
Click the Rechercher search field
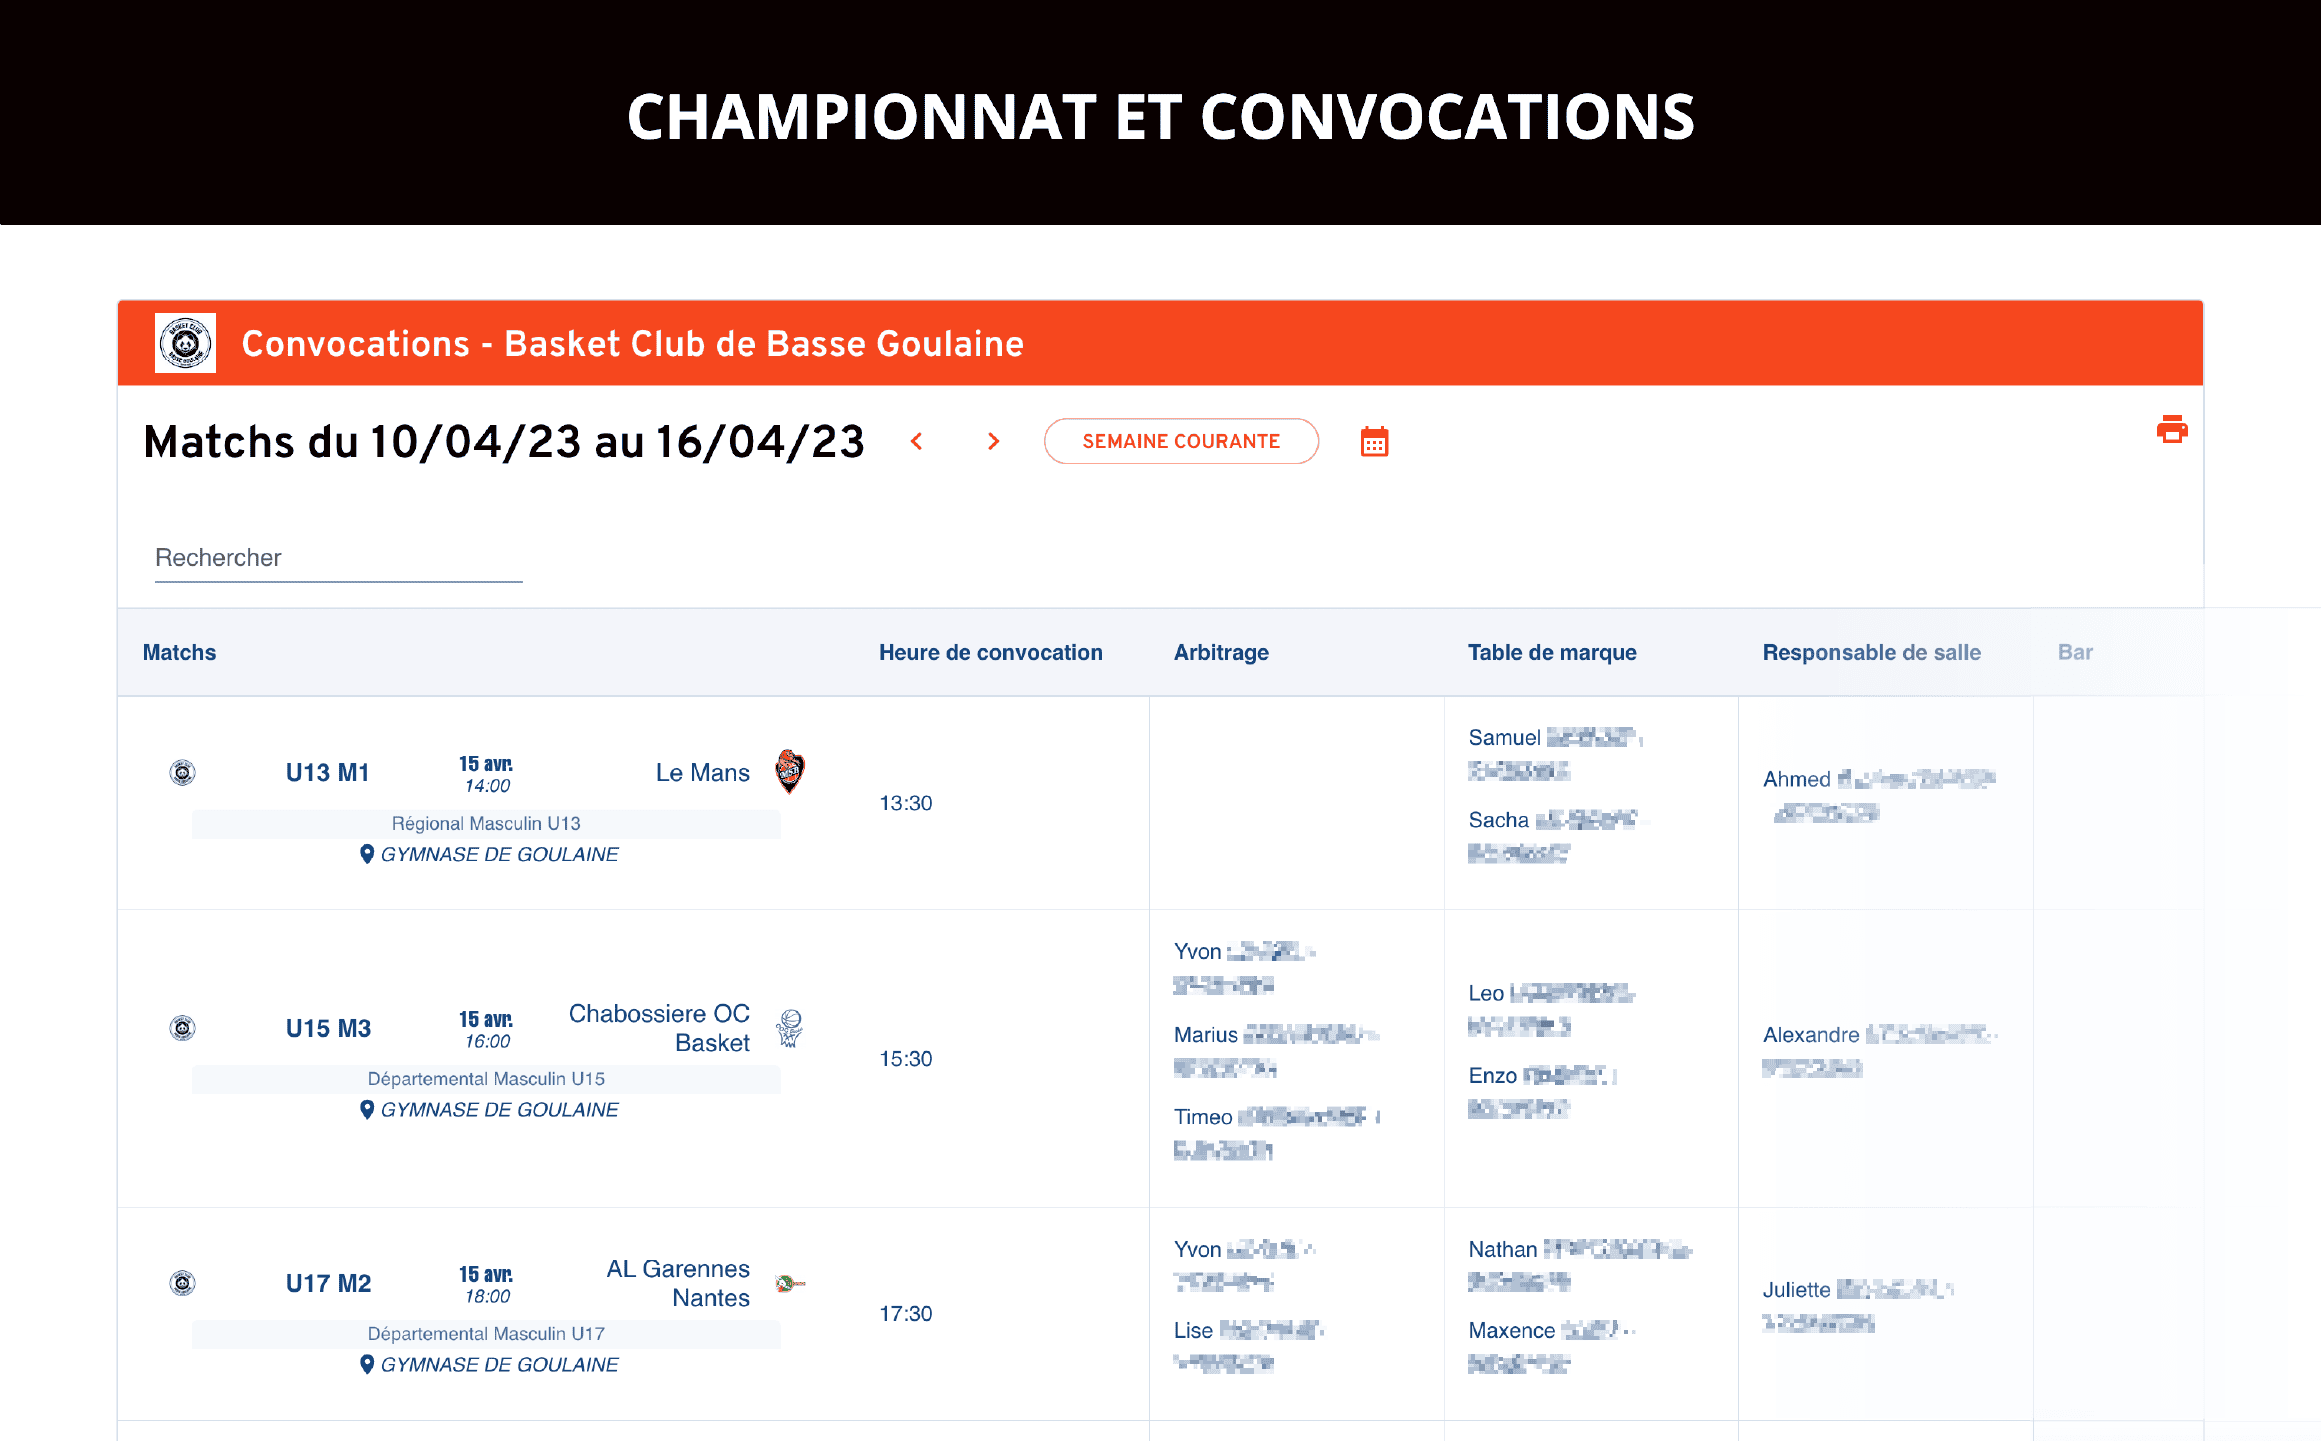(x=338, y=557)
